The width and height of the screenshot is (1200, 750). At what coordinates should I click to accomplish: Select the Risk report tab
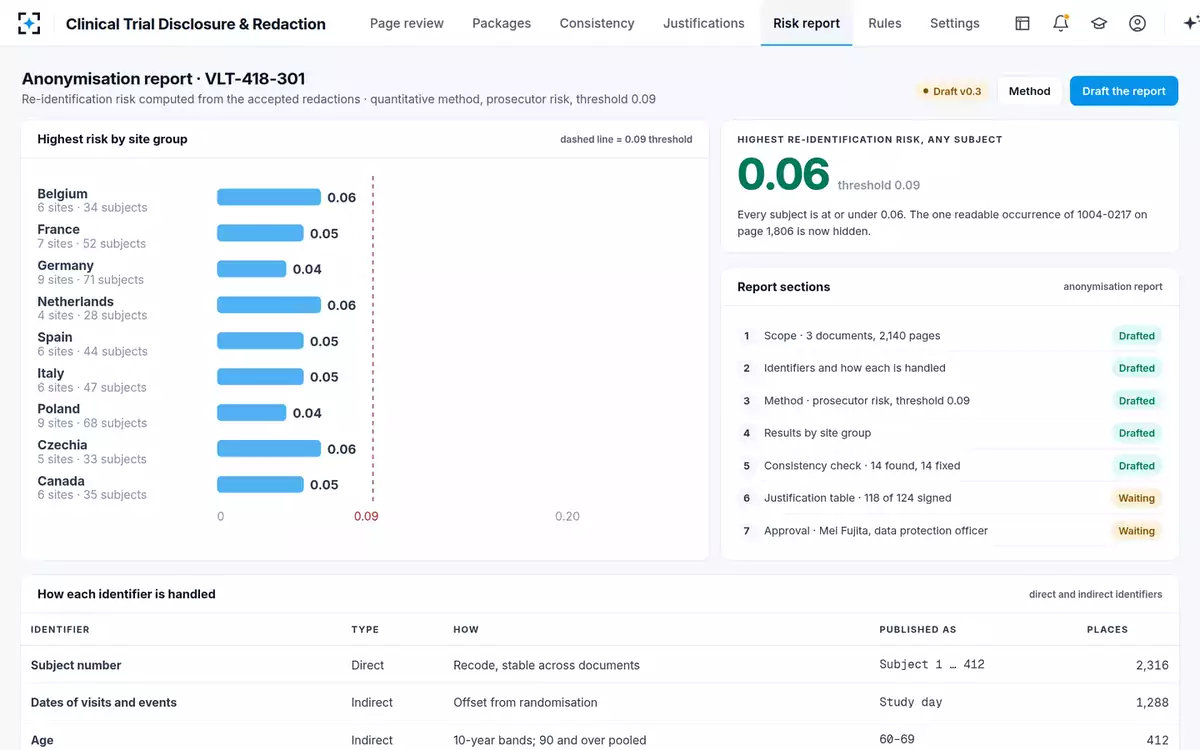tap(807, 23)
